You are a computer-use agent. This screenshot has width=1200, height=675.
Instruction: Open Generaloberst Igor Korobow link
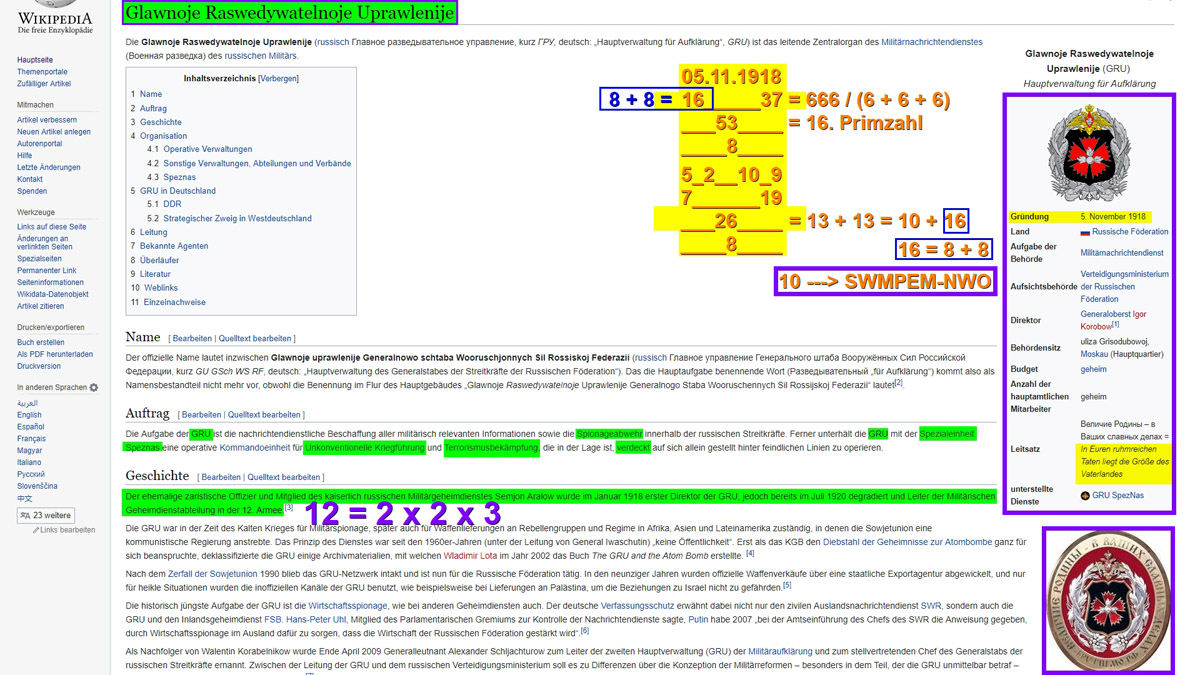coord(1113,320)
